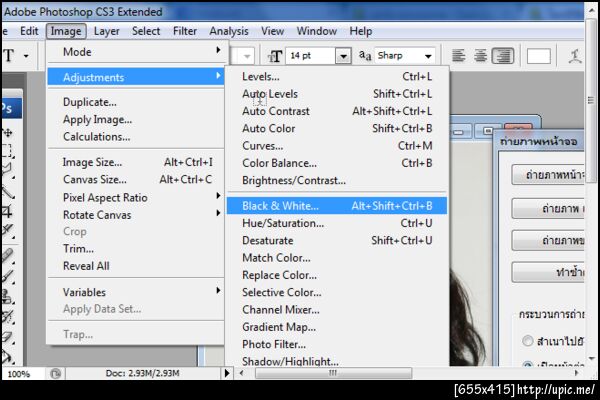Choose Selective Color... adjustment
The width and height of the screenshot is (600, 400).
(x=337, y=292)
